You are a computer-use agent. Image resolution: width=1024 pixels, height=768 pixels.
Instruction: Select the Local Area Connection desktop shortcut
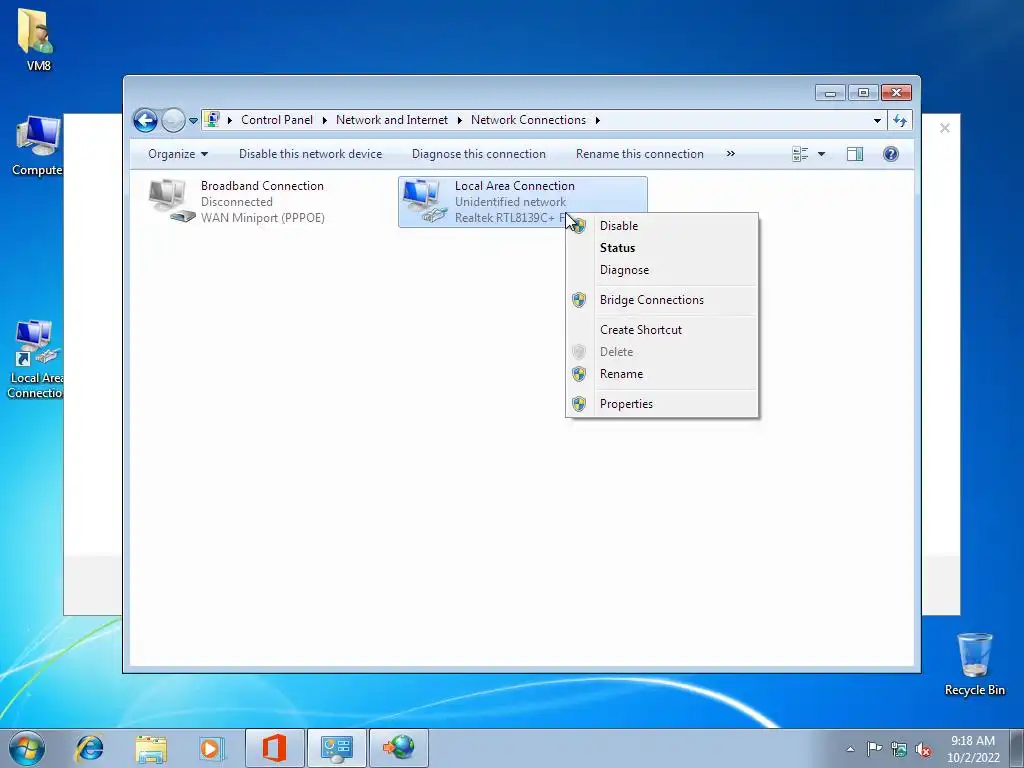pyautogui.click(x=35, y=359)
